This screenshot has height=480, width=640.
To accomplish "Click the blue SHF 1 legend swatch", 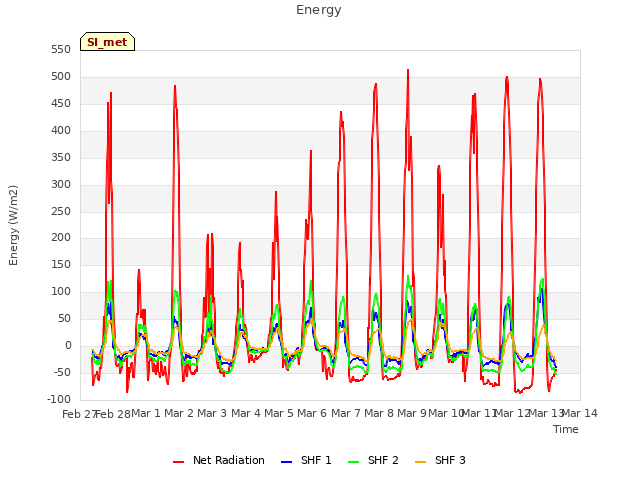I will pyautogui.click(x=287, y=462).
